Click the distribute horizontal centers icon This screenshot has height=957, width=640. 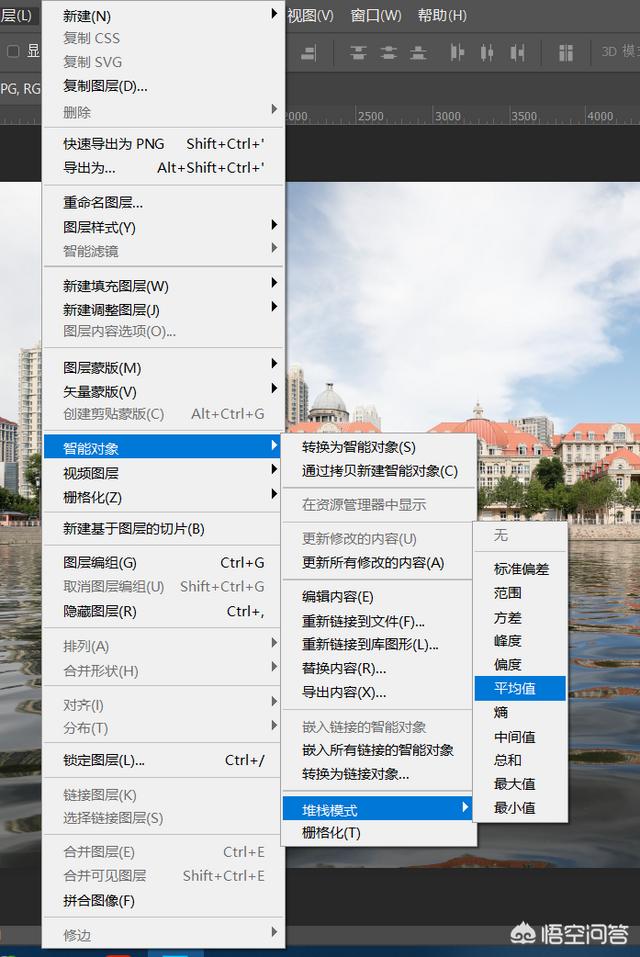pyautogui.click(x=487, y=51)
